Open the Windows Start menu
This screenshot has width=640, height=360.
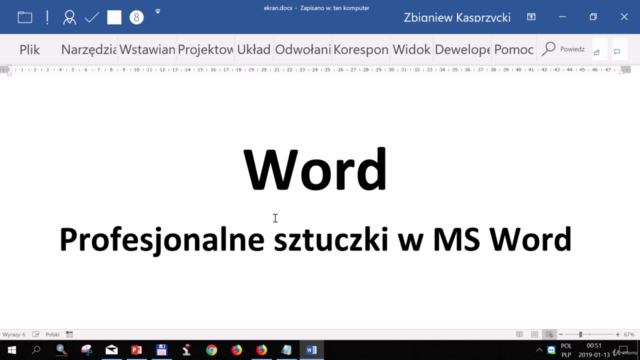[x=11, y=350]
